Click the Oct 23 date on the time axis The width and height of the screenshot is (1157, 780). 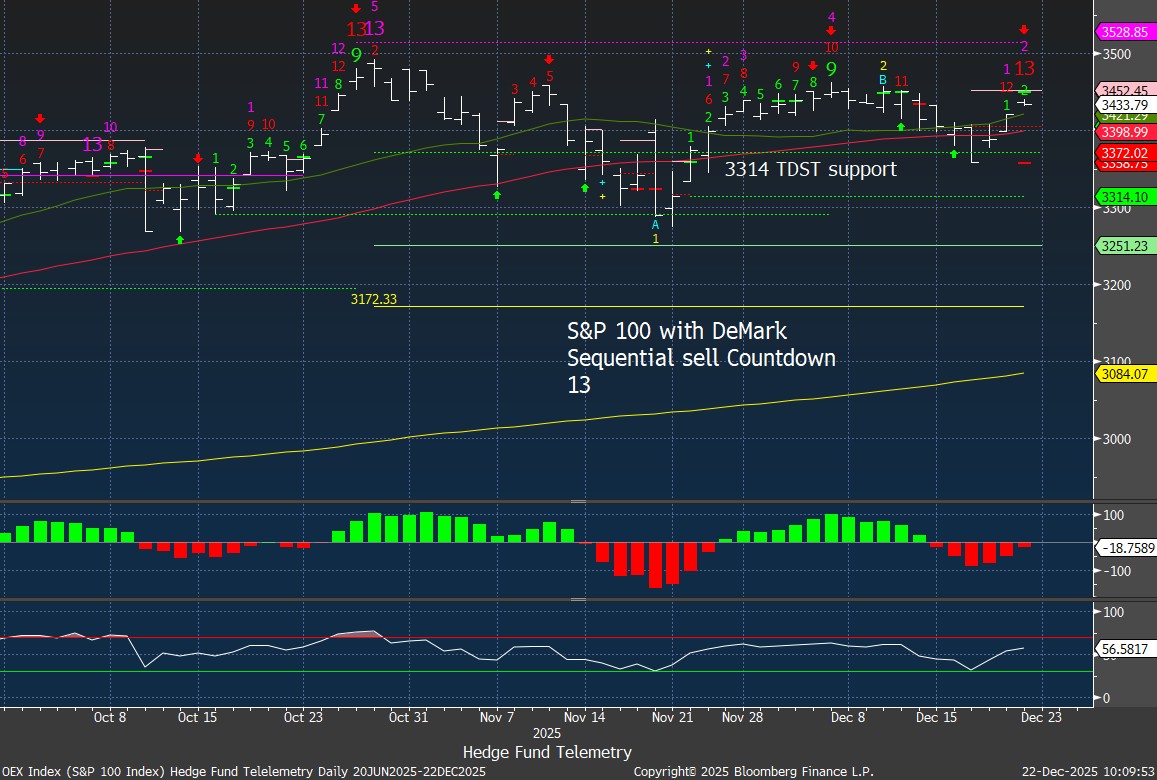pyautogui.click(x=303, y=717)
